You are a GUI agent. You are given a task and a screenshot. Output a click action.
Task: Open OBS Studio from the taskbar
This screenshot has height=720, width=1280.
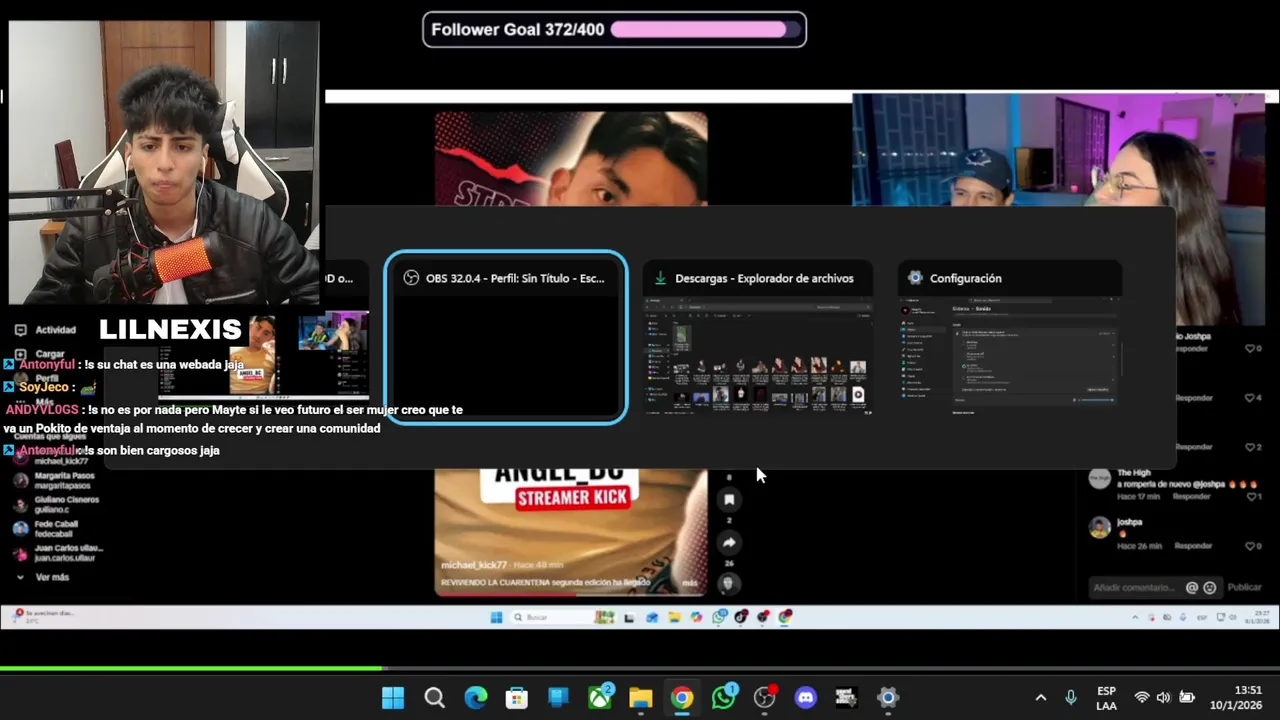[765, 698]
